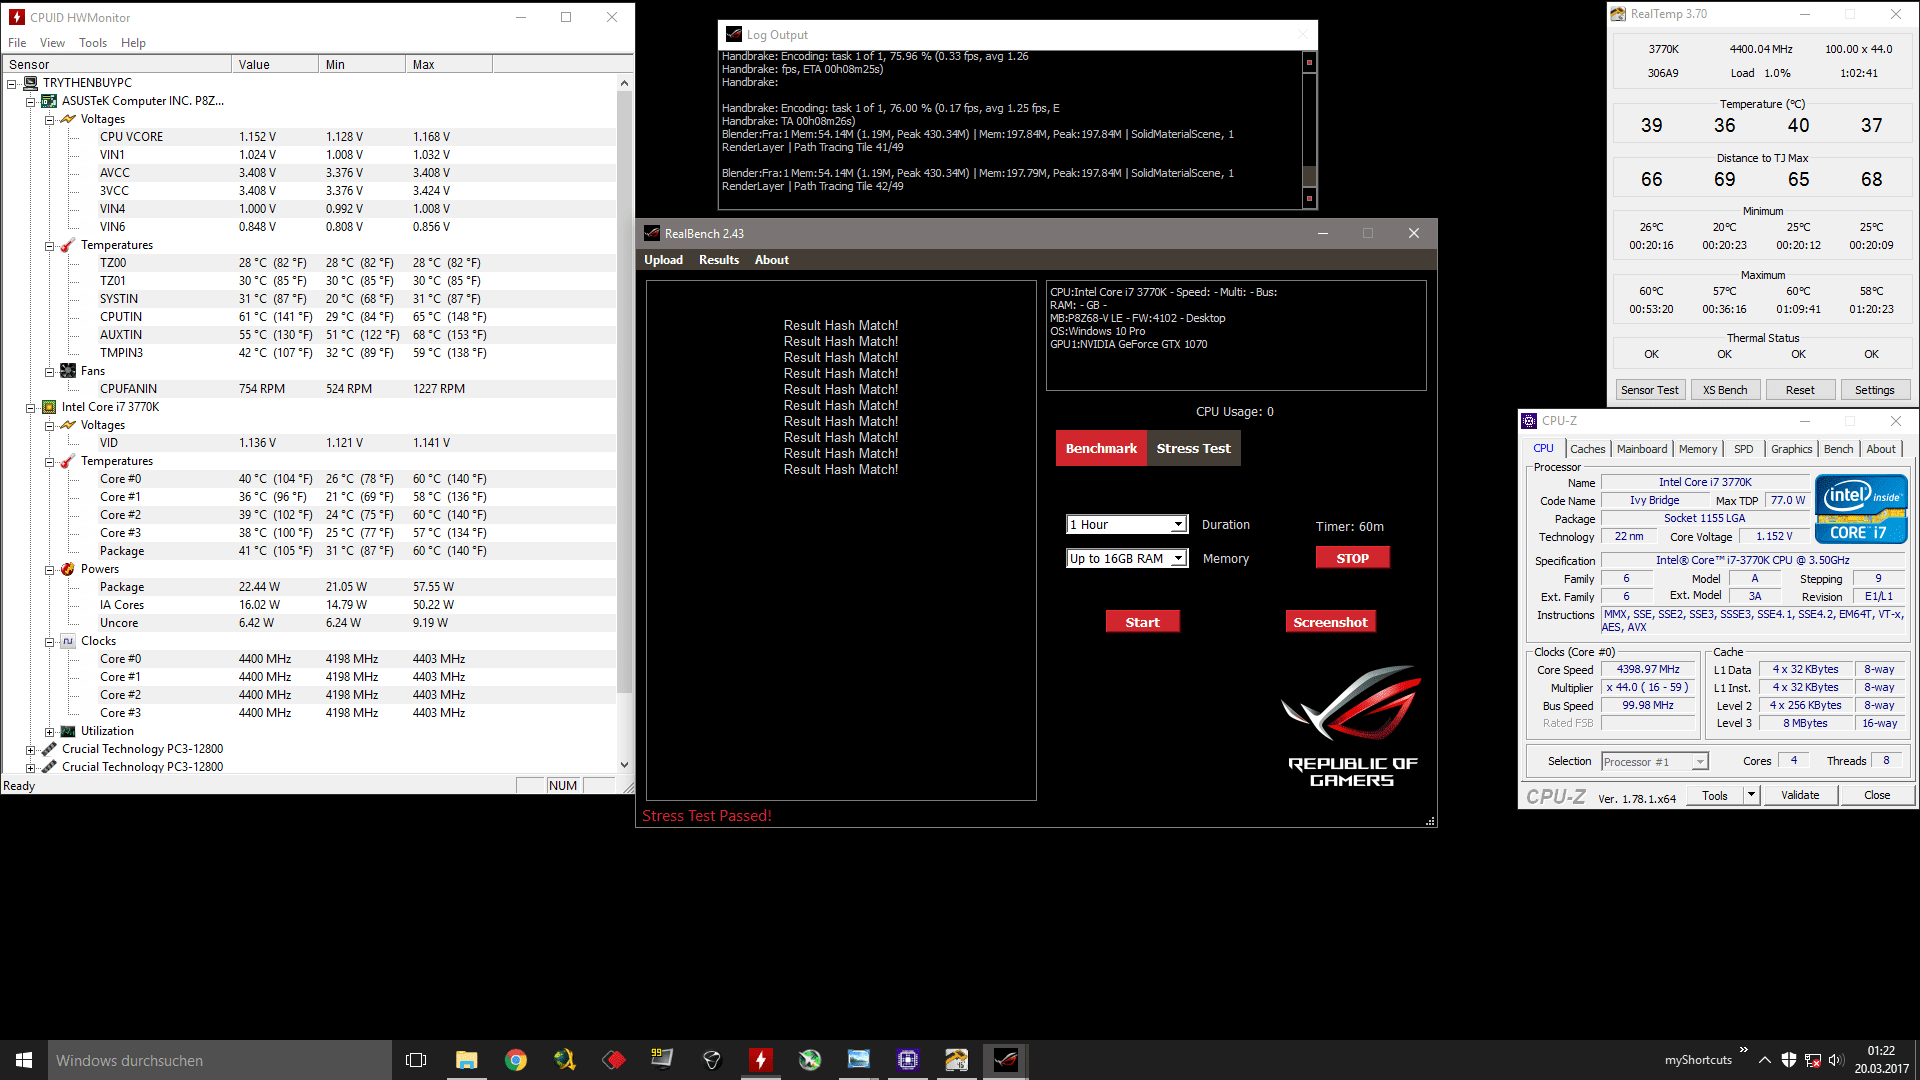Click the CPU-Z title bar chip icon
The height and width of the screenshot is (1080, 1920).
click(x=1529, y=421)
